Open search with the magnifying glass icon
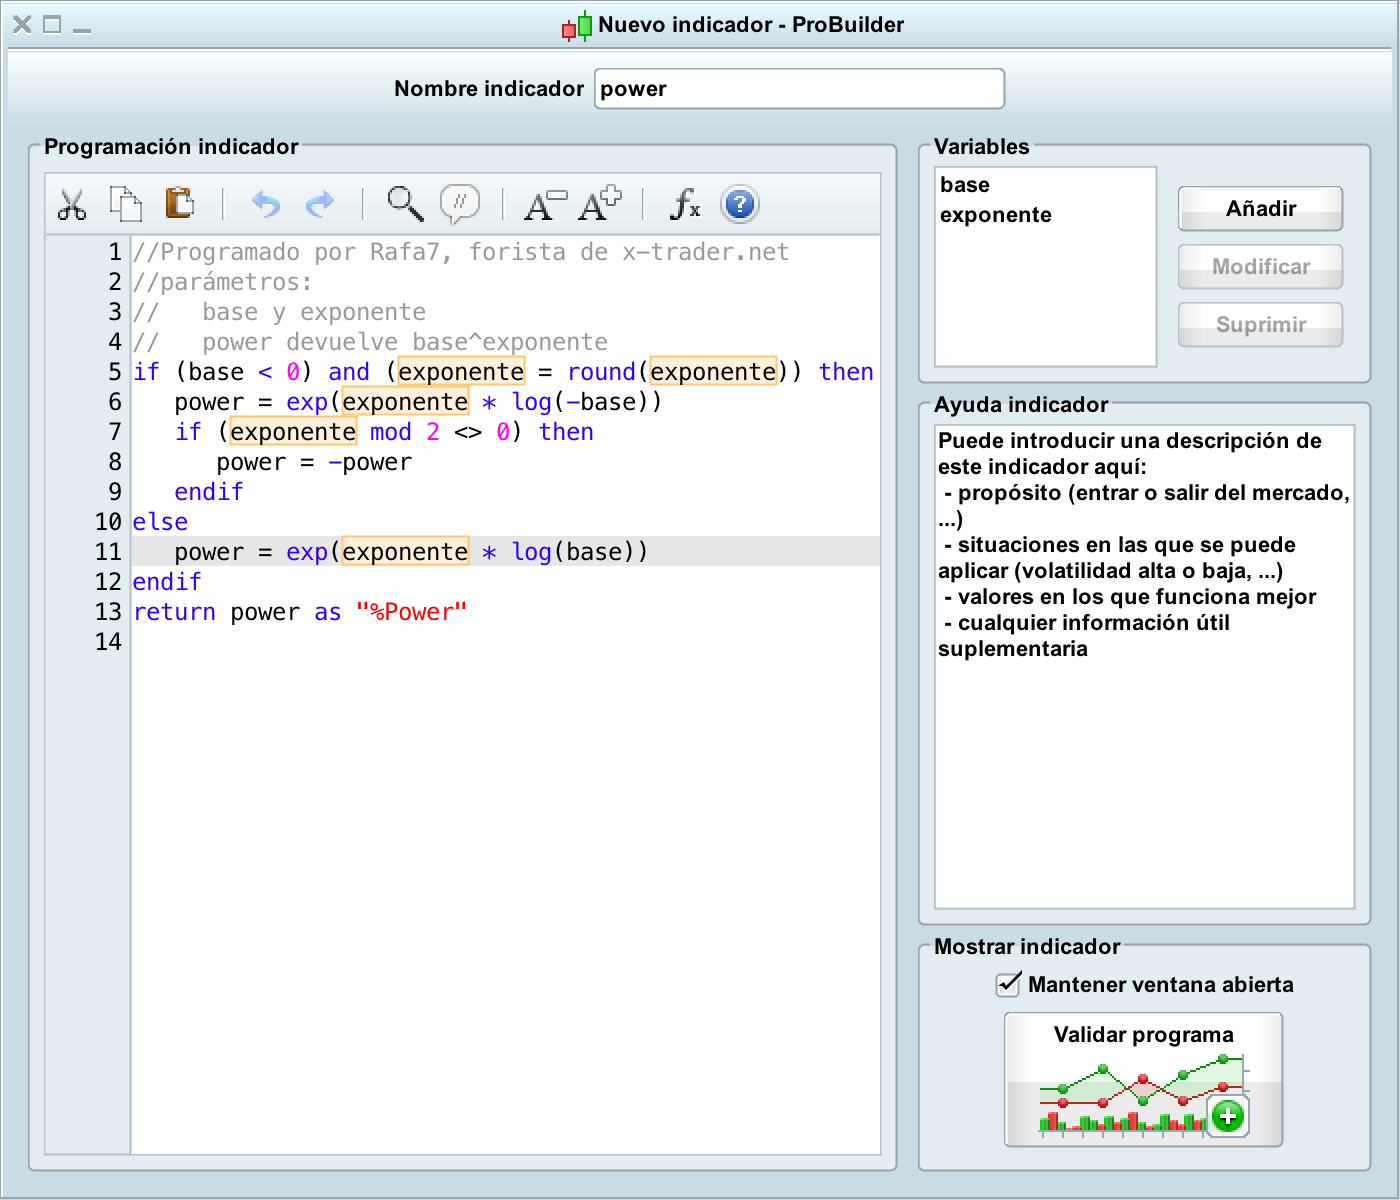The width and height of the screenshot is (1400, 1200). point(405,203)
